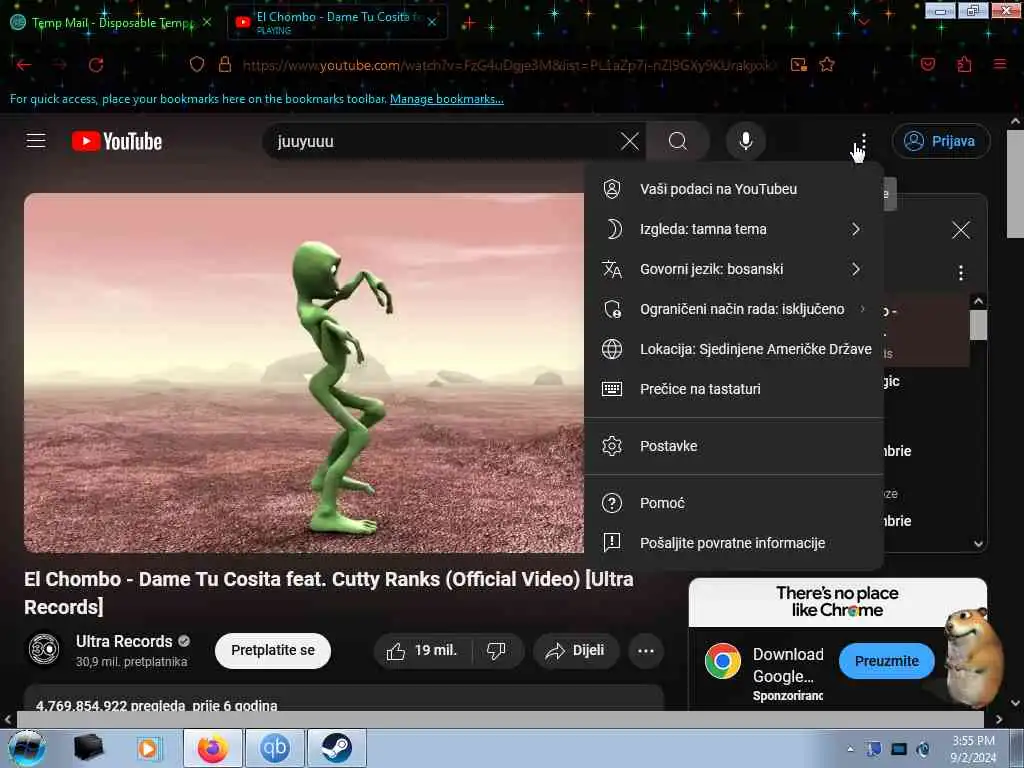1024x768 pixels.
Task: Expand the Govorni jezik: bosanski submenu
Action: (x=733, y=269)
